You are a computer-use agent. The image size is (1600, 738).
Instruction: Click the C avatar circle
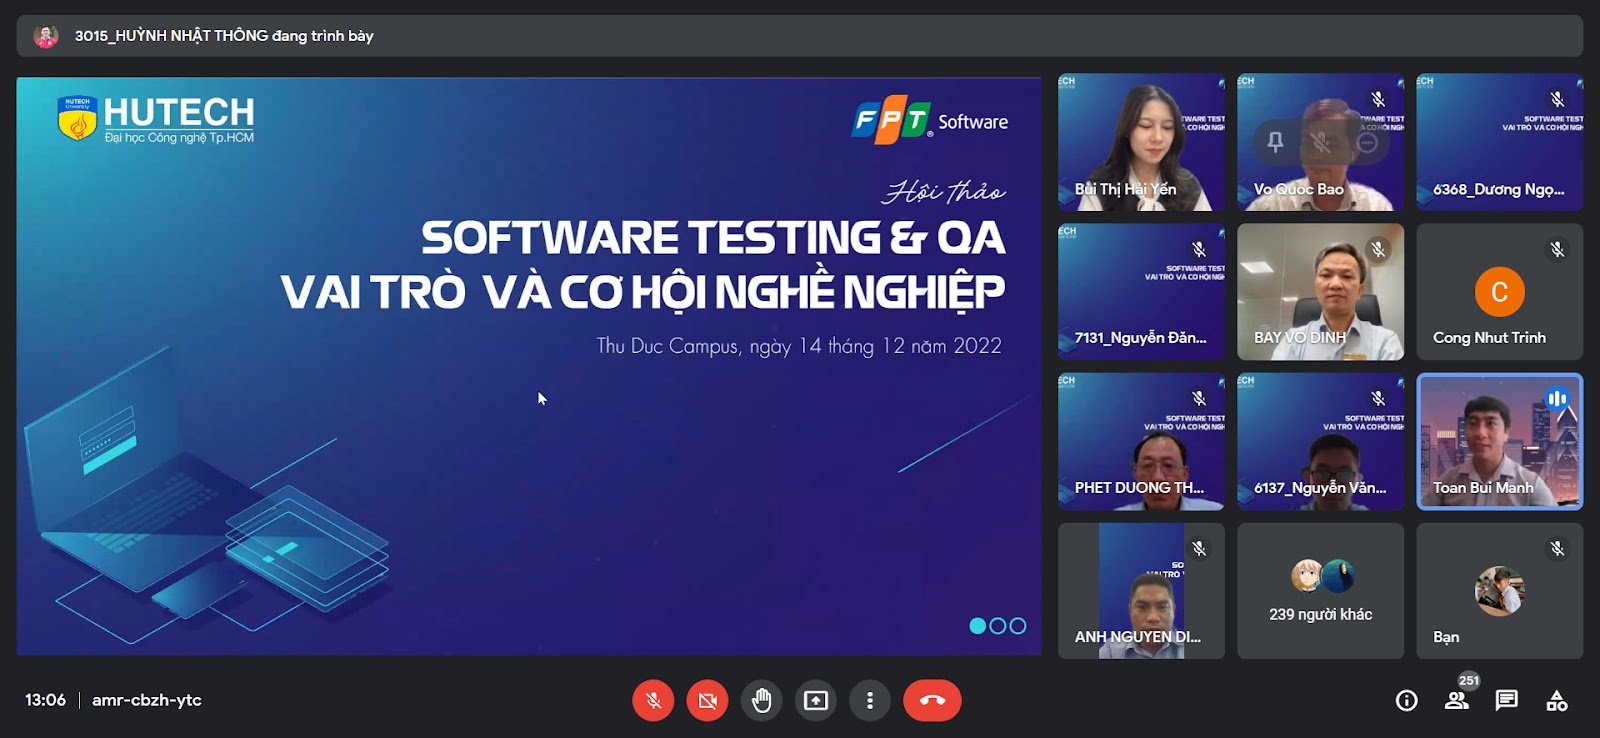[x=1500, y=292]
